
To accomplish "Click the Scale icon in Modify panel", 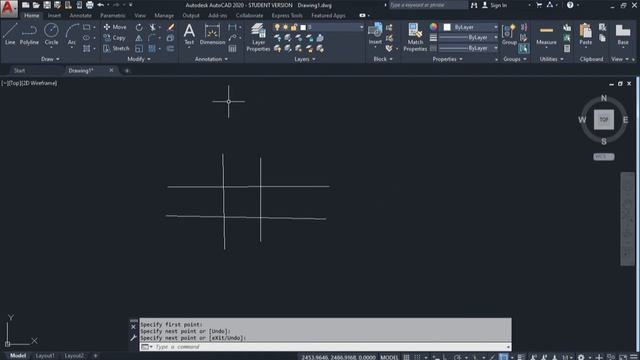I will coord(139,49).
